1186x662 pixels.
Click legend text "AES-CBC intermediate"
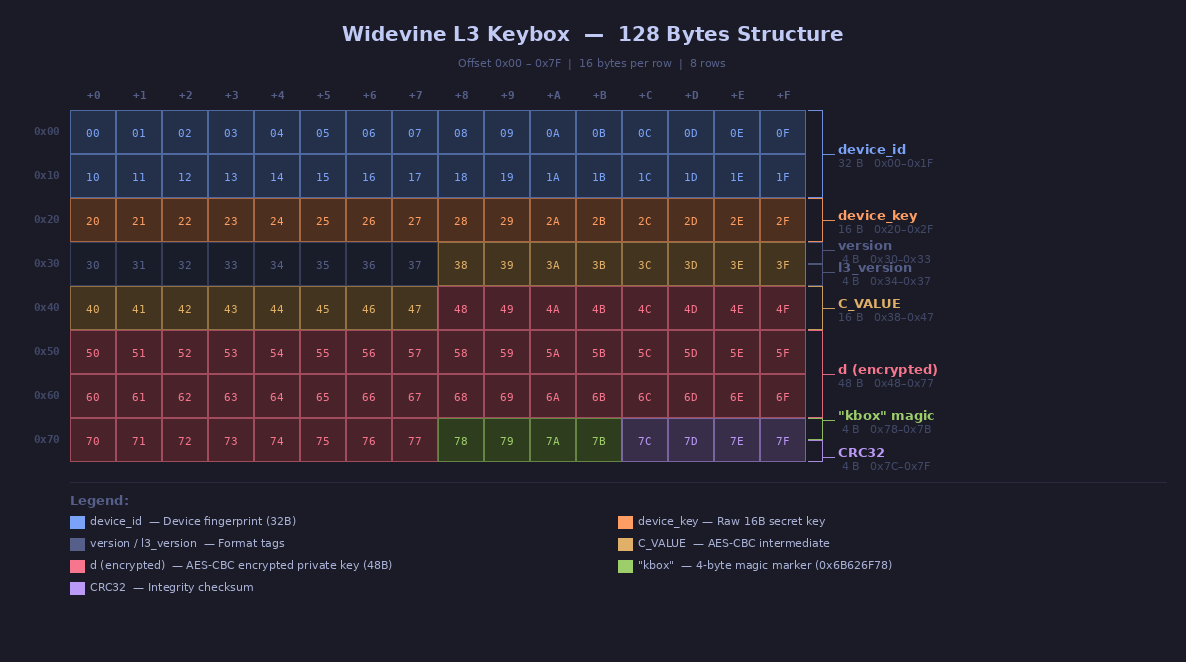click(x=768, y=543)
